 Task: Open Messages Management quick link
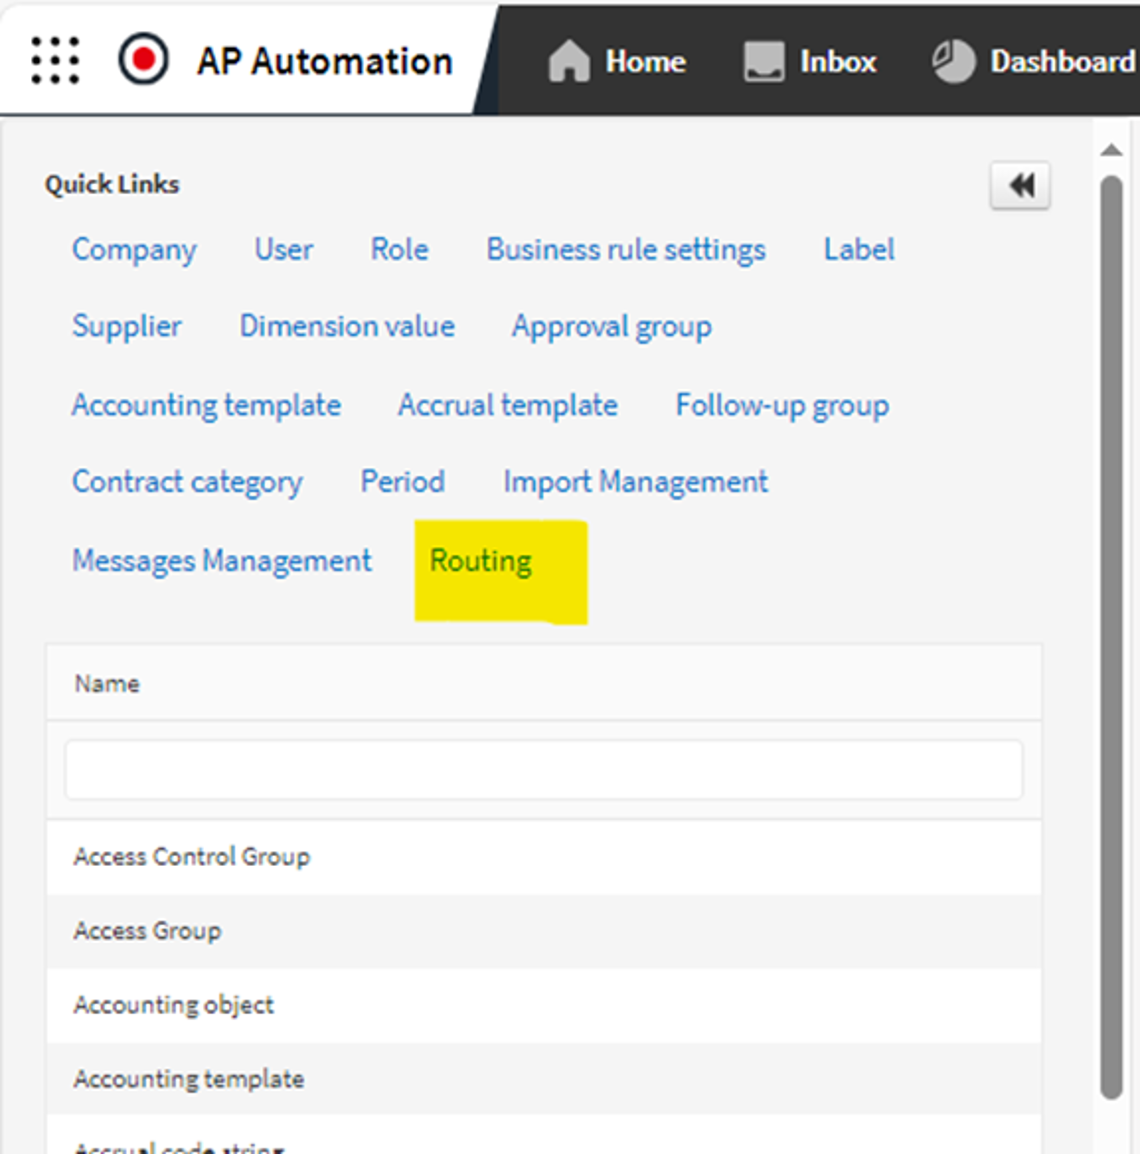pyautogui.click(x=222, y=561)
